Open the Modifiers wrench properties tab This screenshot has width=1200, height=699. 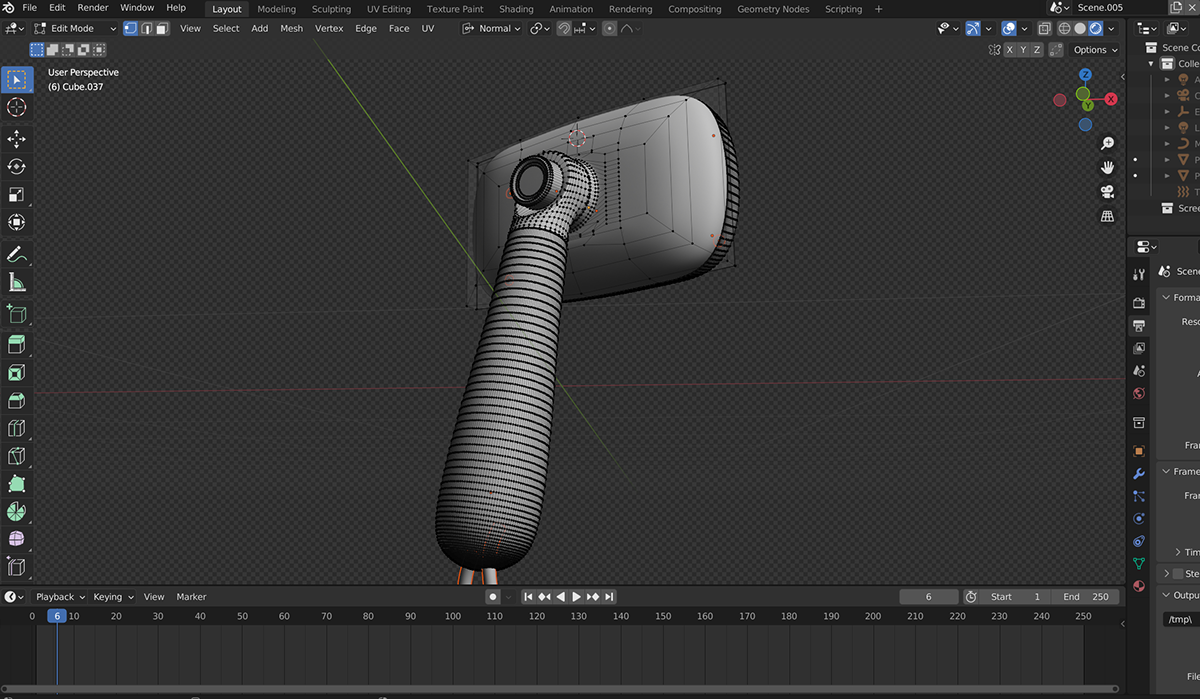[1139, 473]
